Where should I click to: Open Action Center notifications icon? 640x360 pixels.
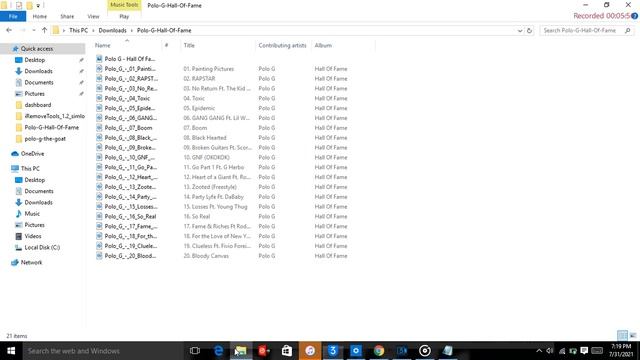coord(584,351)
